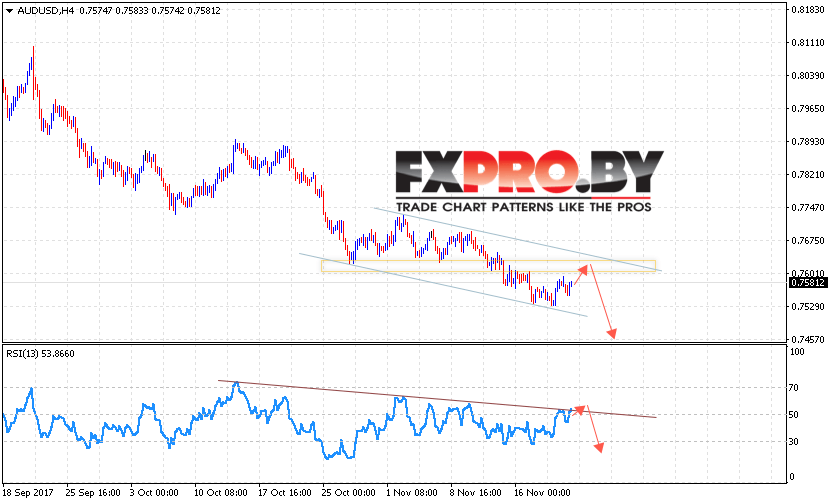Select the RSI 30 level label
Viewport: 829px width, 504px height.
(794, 442)
